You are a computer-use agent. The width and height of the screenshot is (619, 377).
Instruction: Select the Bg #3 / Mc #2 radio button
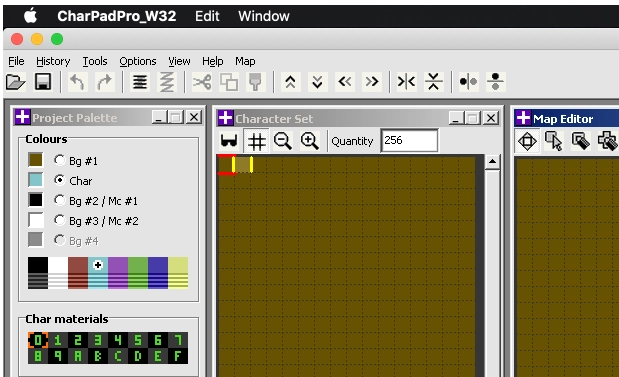59,220
